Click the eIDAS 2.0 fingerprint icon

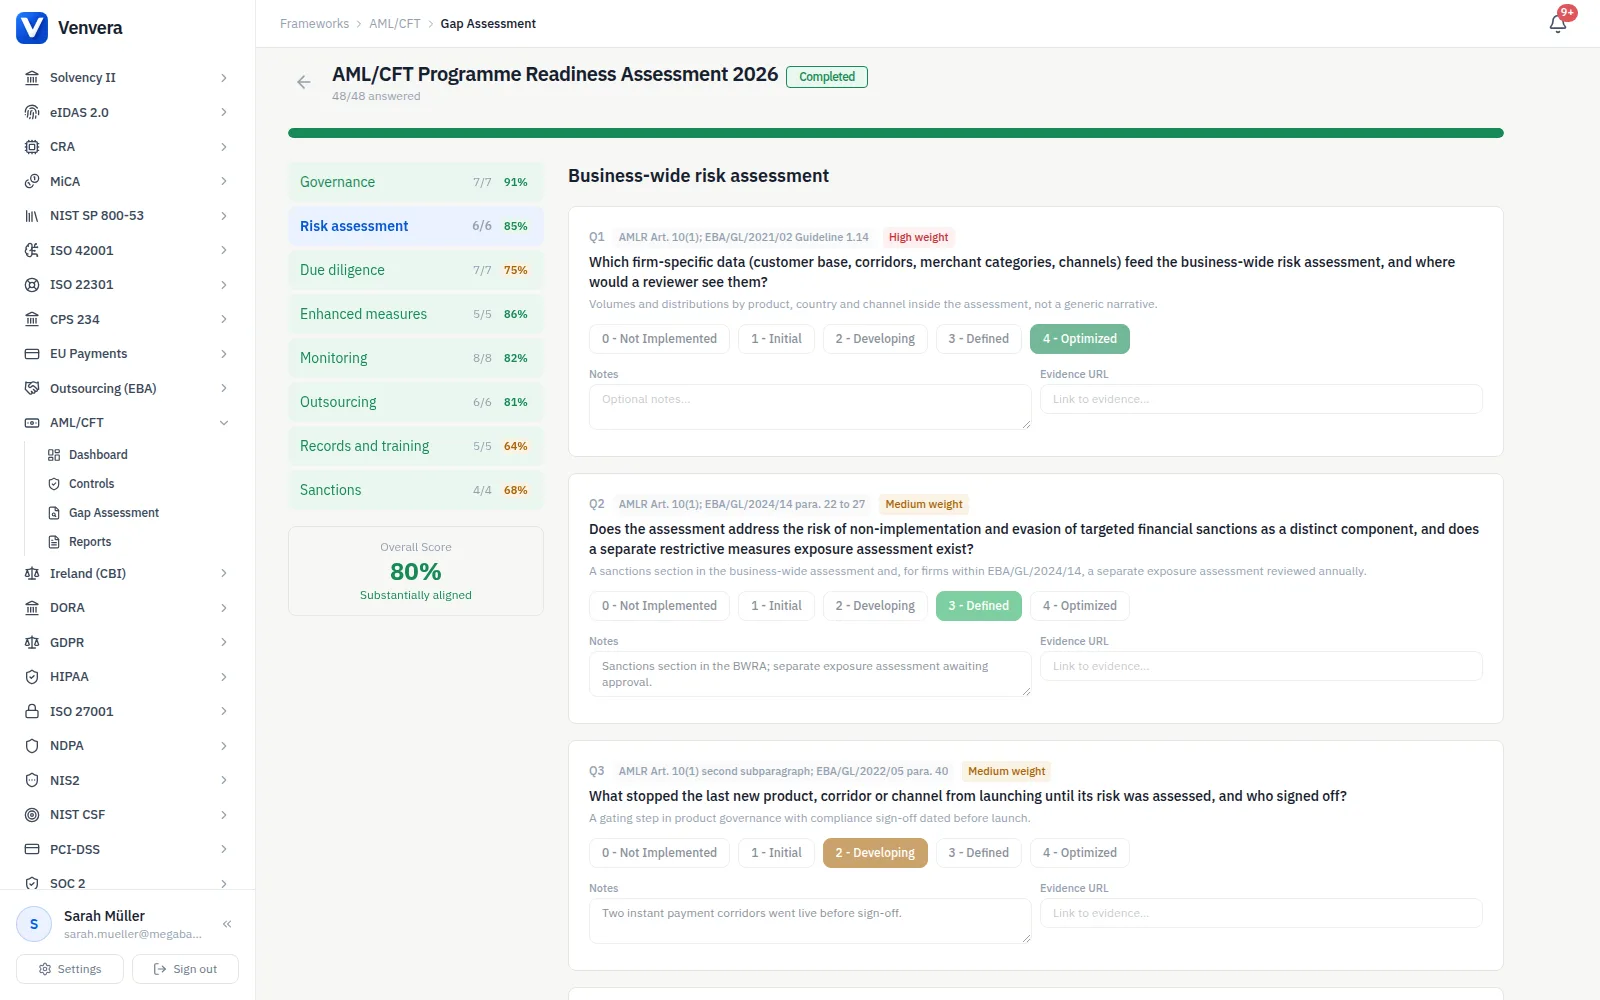coord(32,112)
